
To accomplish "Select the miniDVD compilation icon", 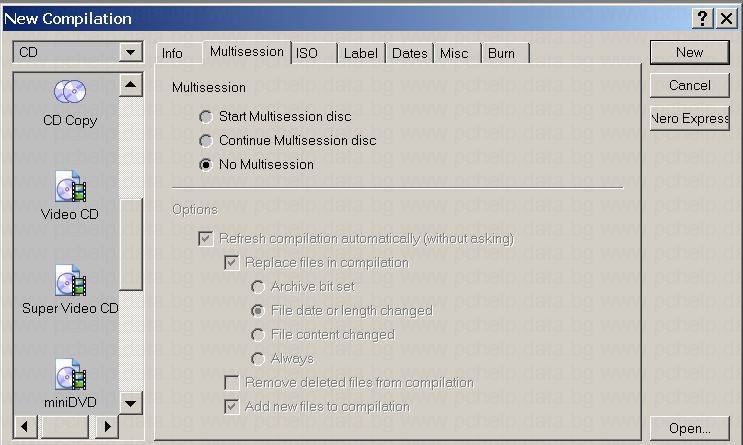I will [x=69, y=377].
